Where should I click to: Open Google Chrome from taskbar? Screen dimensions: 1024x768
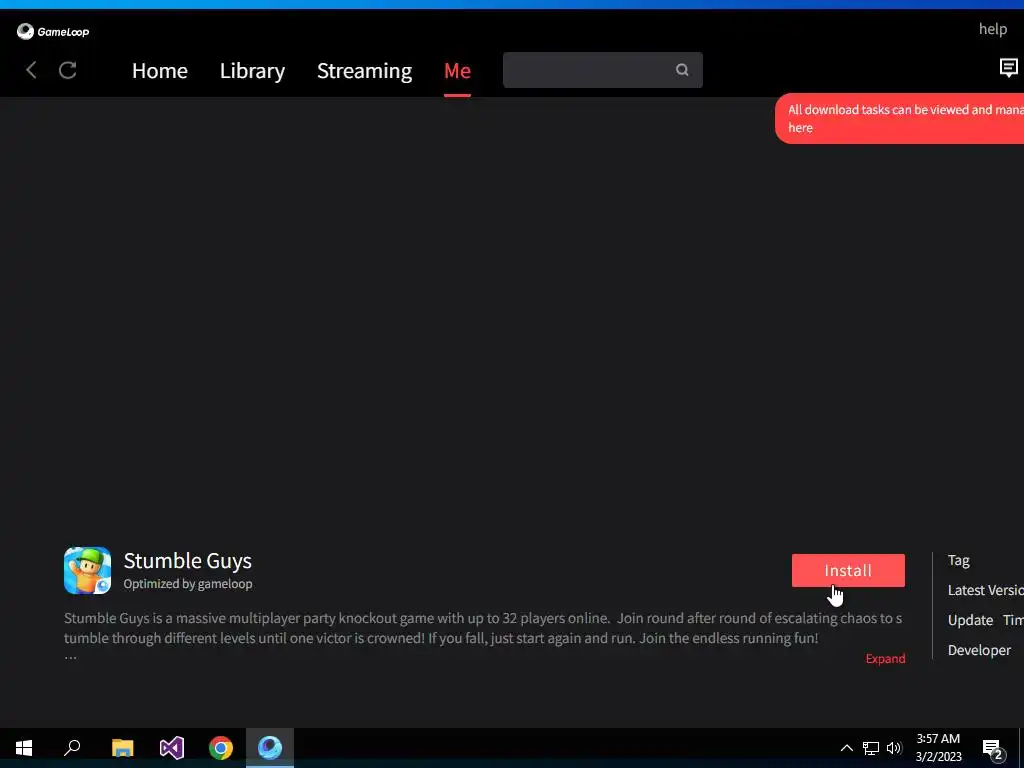[x=221, y=748]
